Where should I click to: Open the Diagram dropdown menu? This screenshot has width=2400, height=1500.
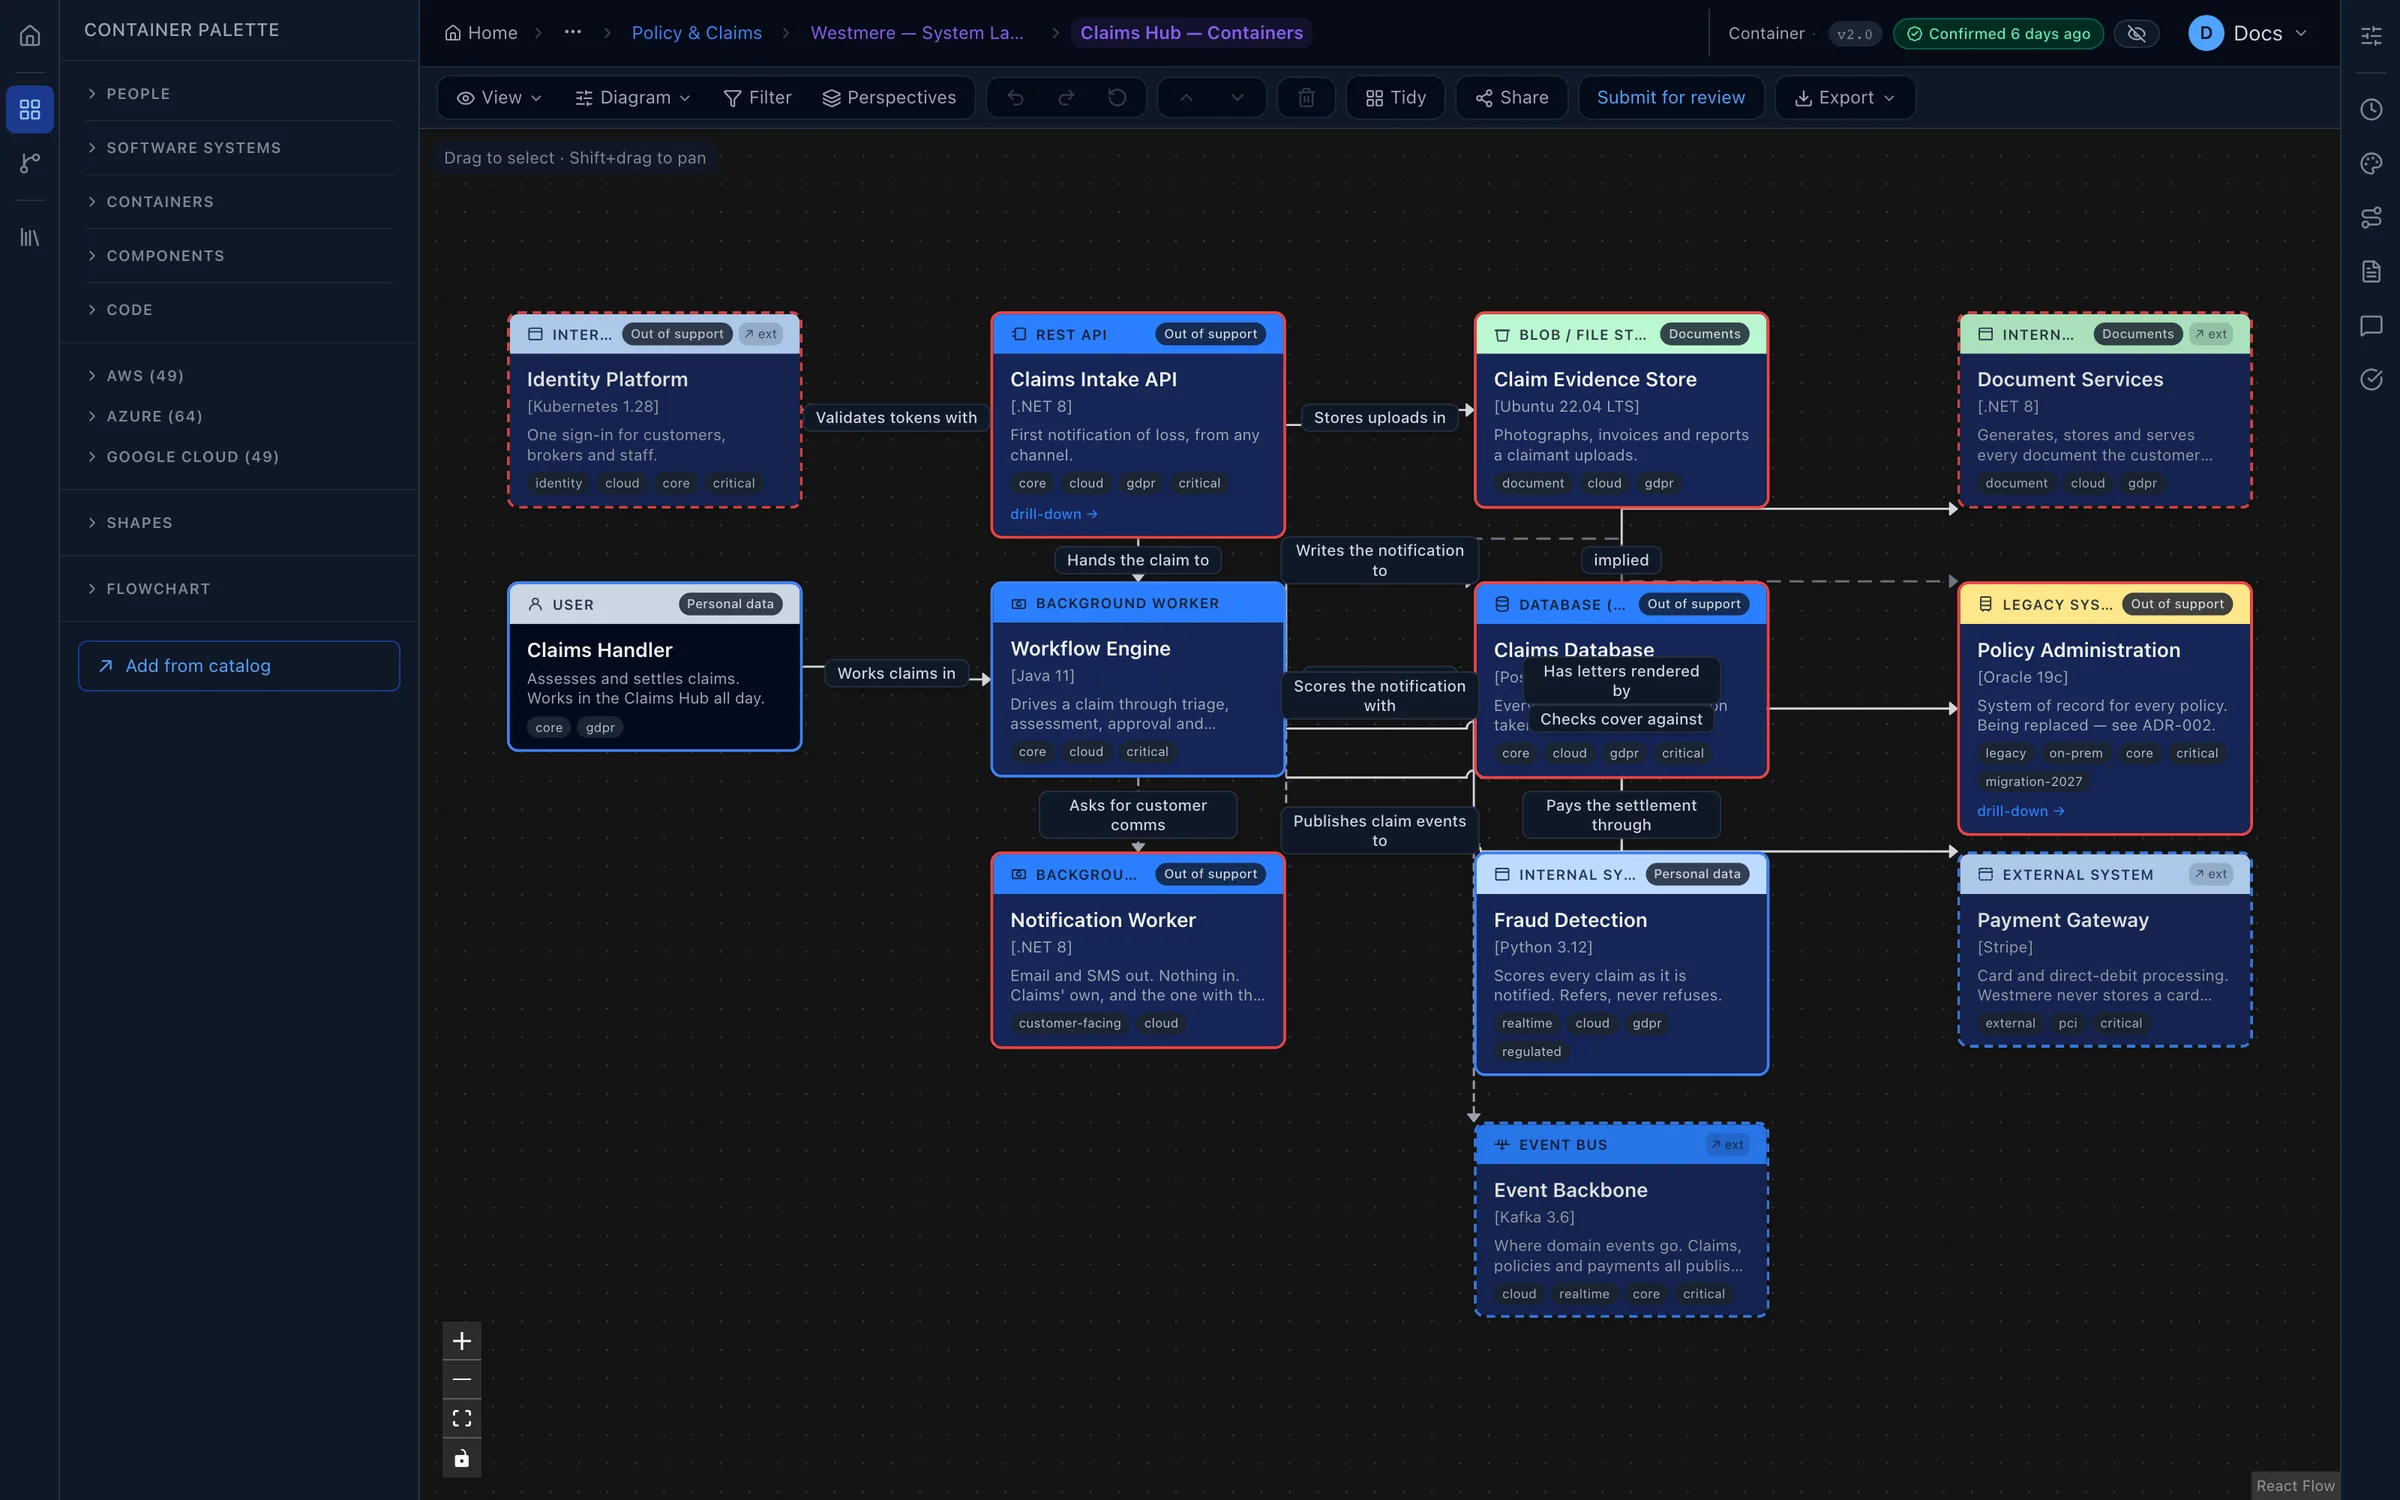pos(633,98)
